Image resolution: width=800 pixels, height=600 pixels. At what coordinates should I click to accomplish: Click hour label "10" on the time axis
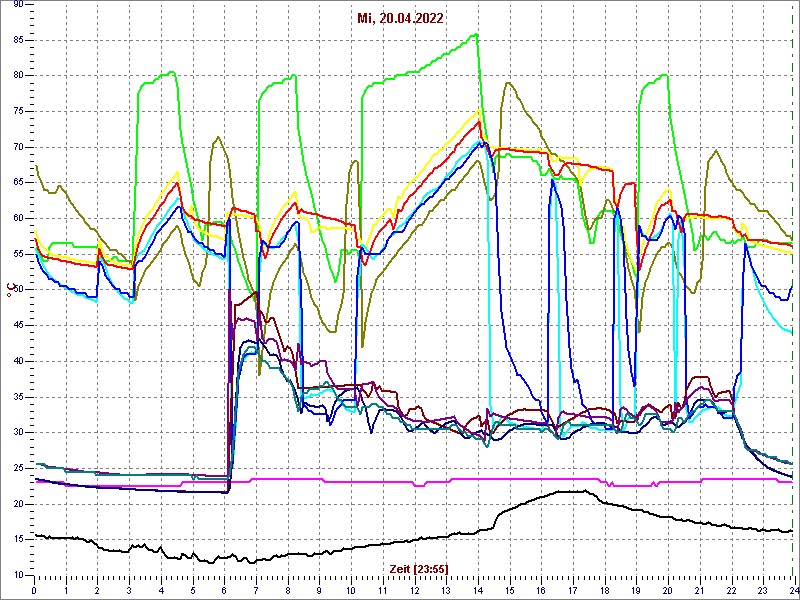click(351, 591)
